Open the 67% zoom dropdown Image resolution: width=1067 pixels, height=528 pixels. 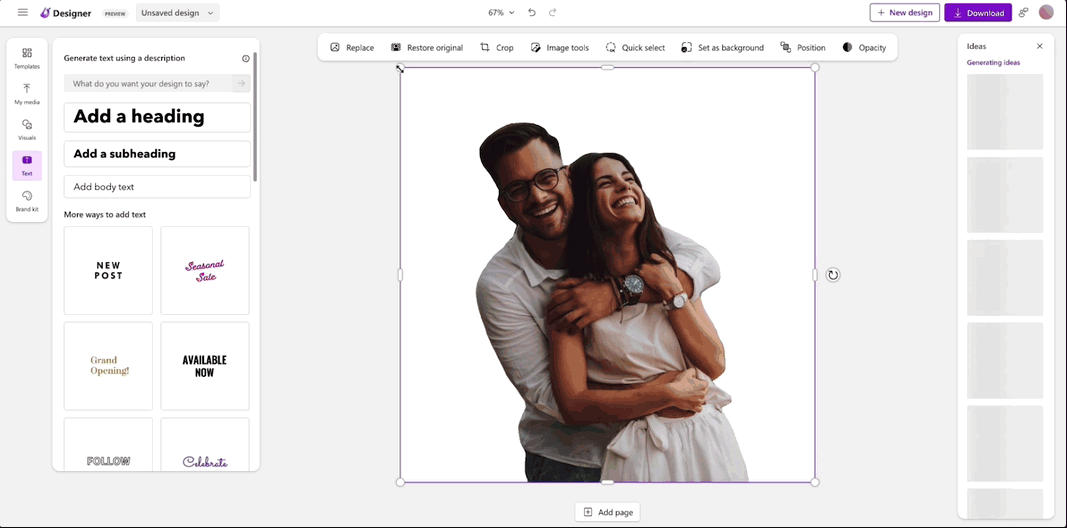tap(502, 13)
